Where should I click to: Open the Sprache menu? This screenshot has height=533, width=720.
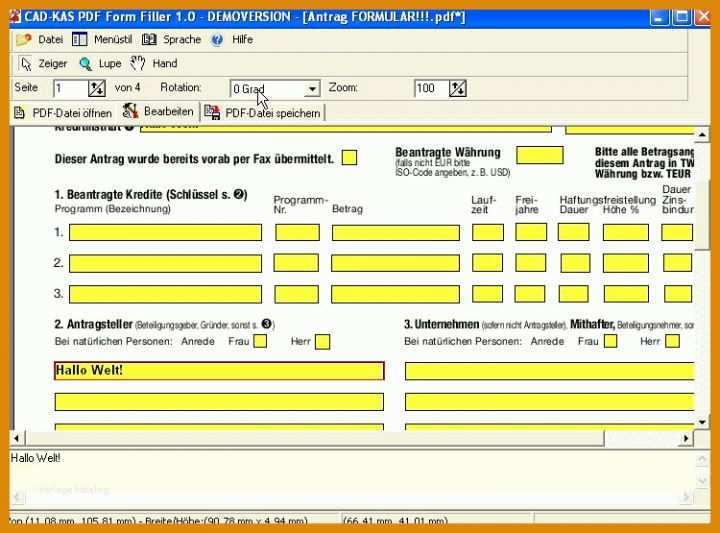point(182,39)
